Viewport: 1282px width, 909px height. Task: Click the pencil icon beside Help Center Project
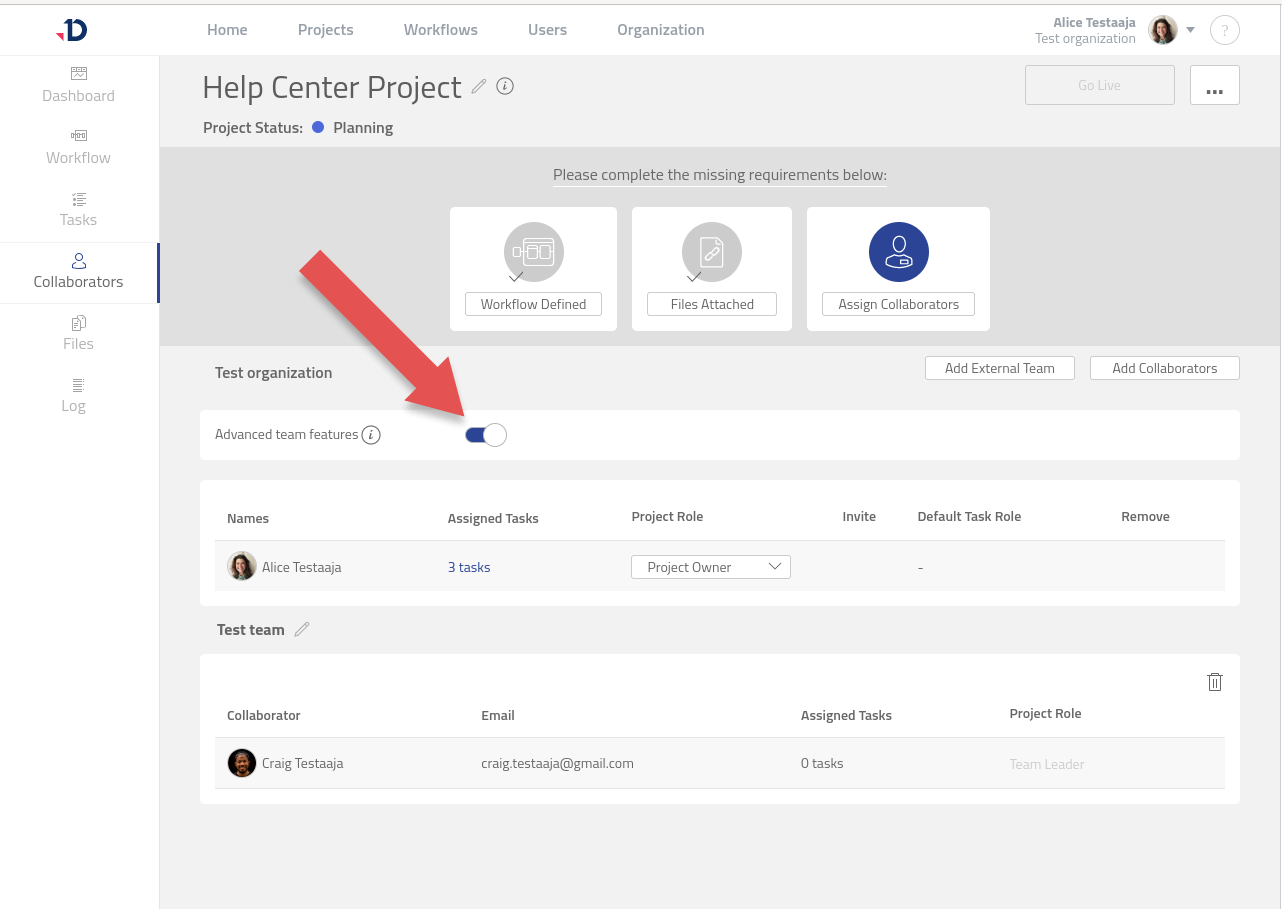coord(479,87)
